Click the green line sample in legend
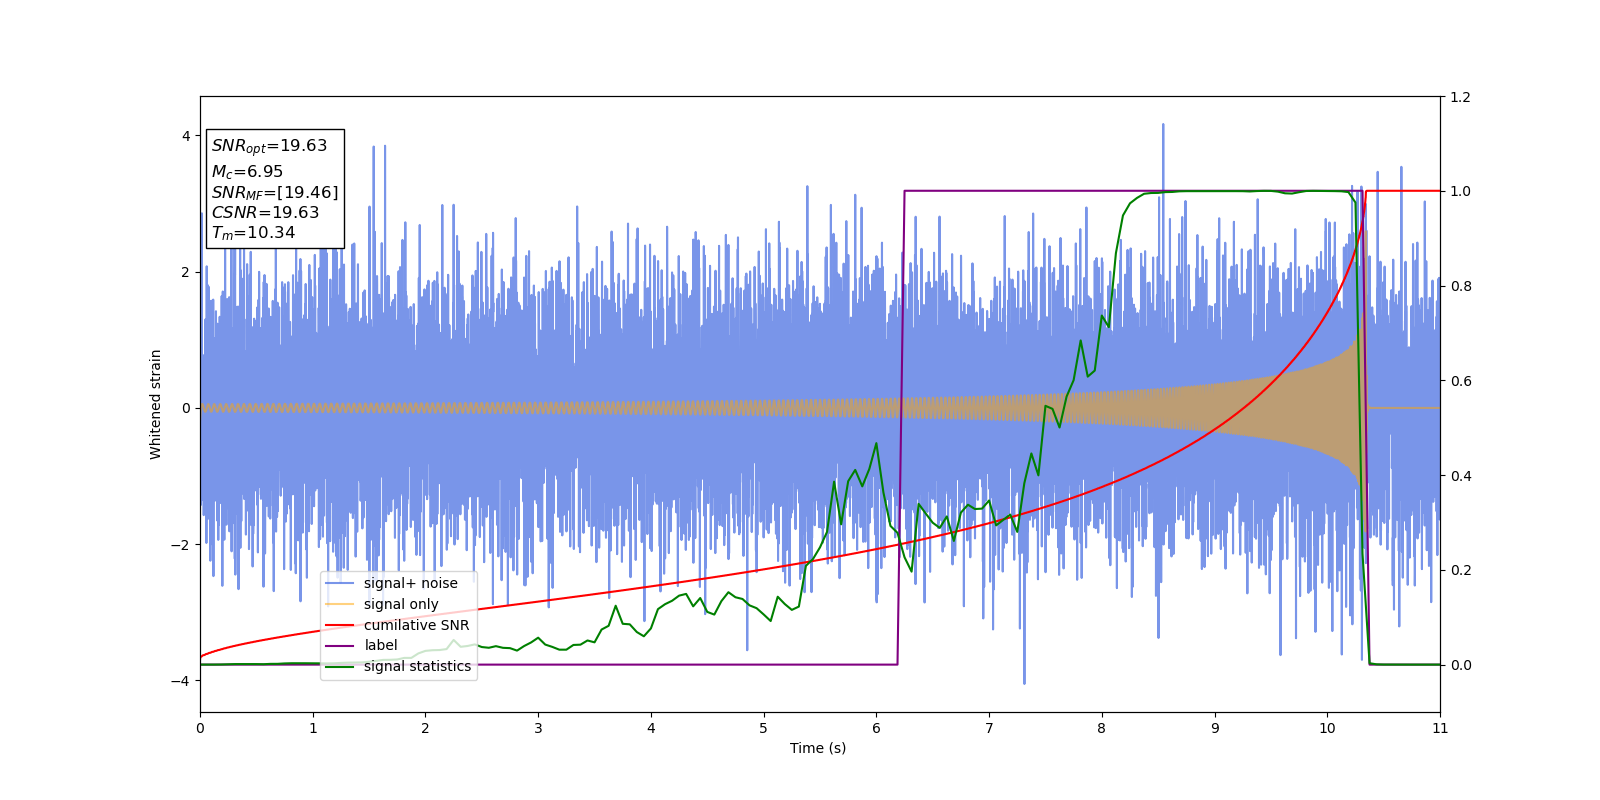 341,667
